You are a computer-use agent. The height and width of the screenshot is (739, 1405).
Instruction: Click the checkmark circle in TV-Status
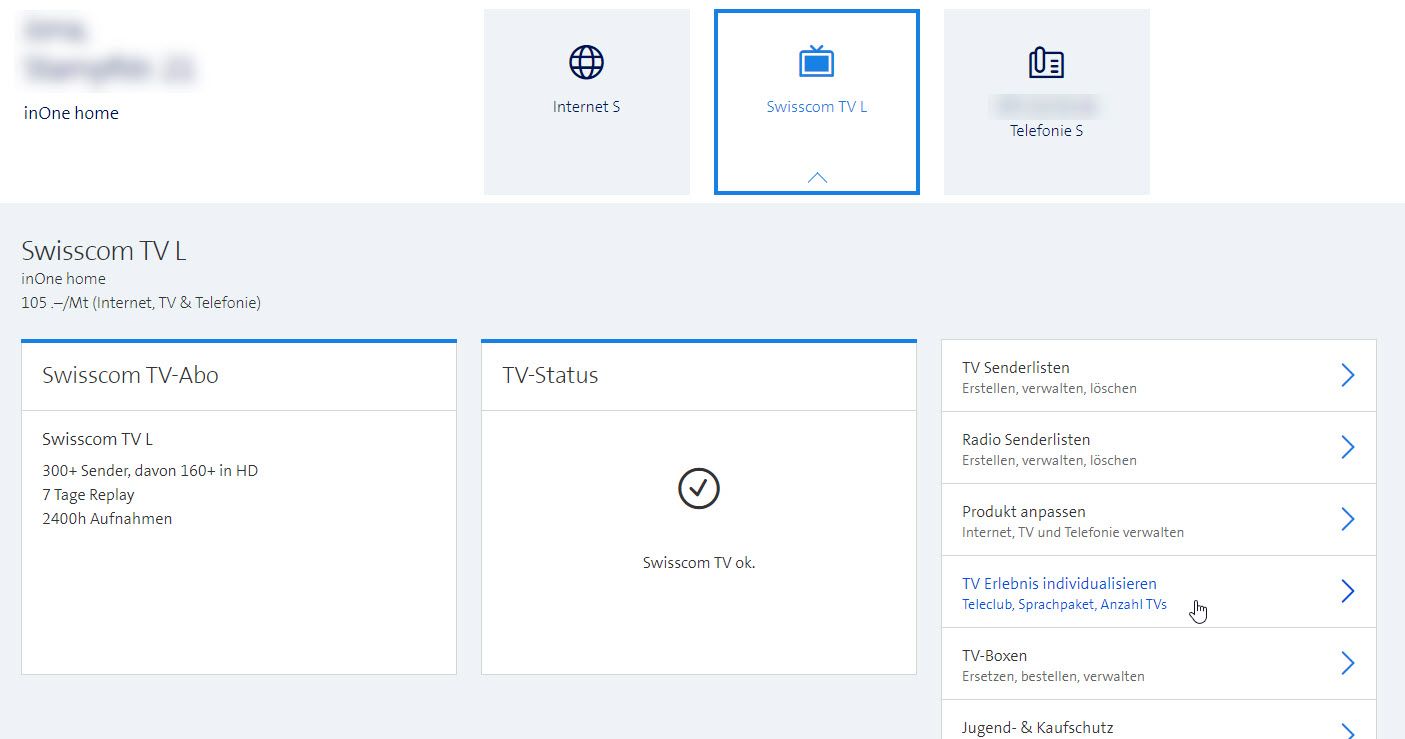pos(699,489)
